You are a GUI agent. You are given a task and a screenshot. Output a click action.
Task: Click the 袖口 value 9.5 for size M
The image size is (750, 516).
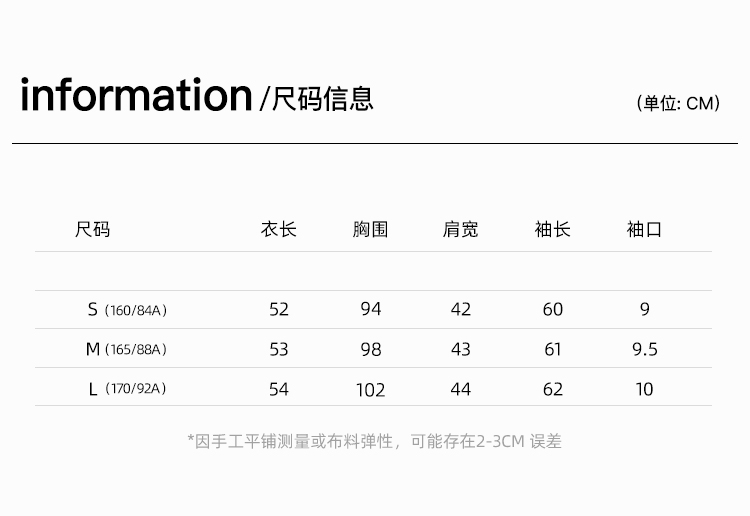point(645,349)
